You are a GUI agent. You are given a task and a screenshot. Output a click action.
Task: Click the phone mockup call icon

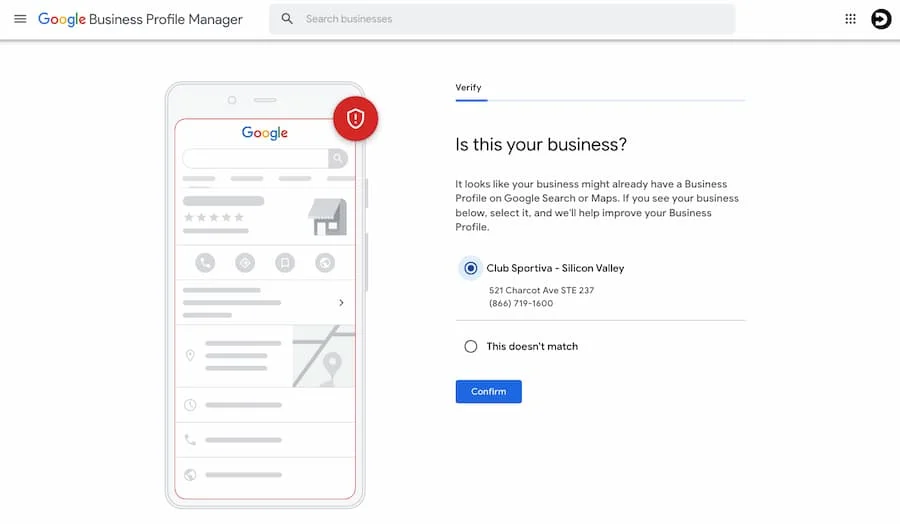(205, 263)
